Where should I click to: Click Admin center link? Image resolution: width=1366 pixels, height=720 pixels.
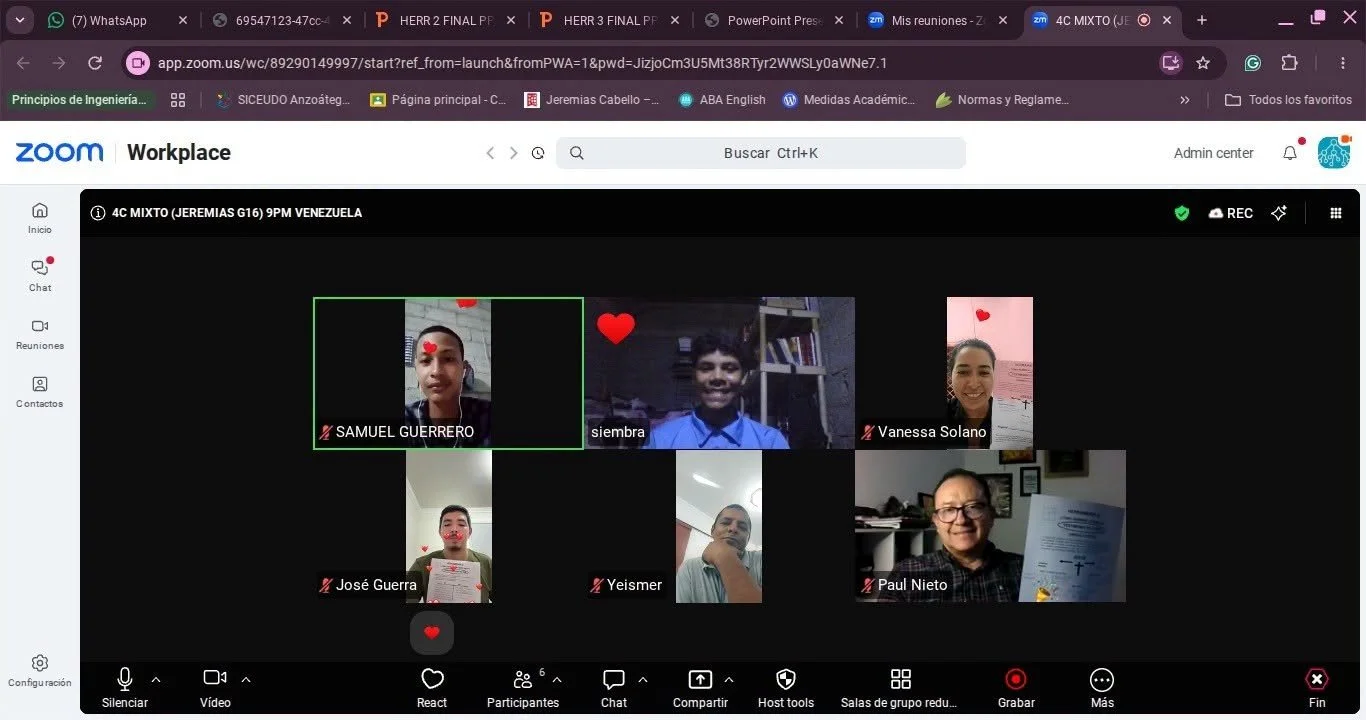click(1213, 153)
